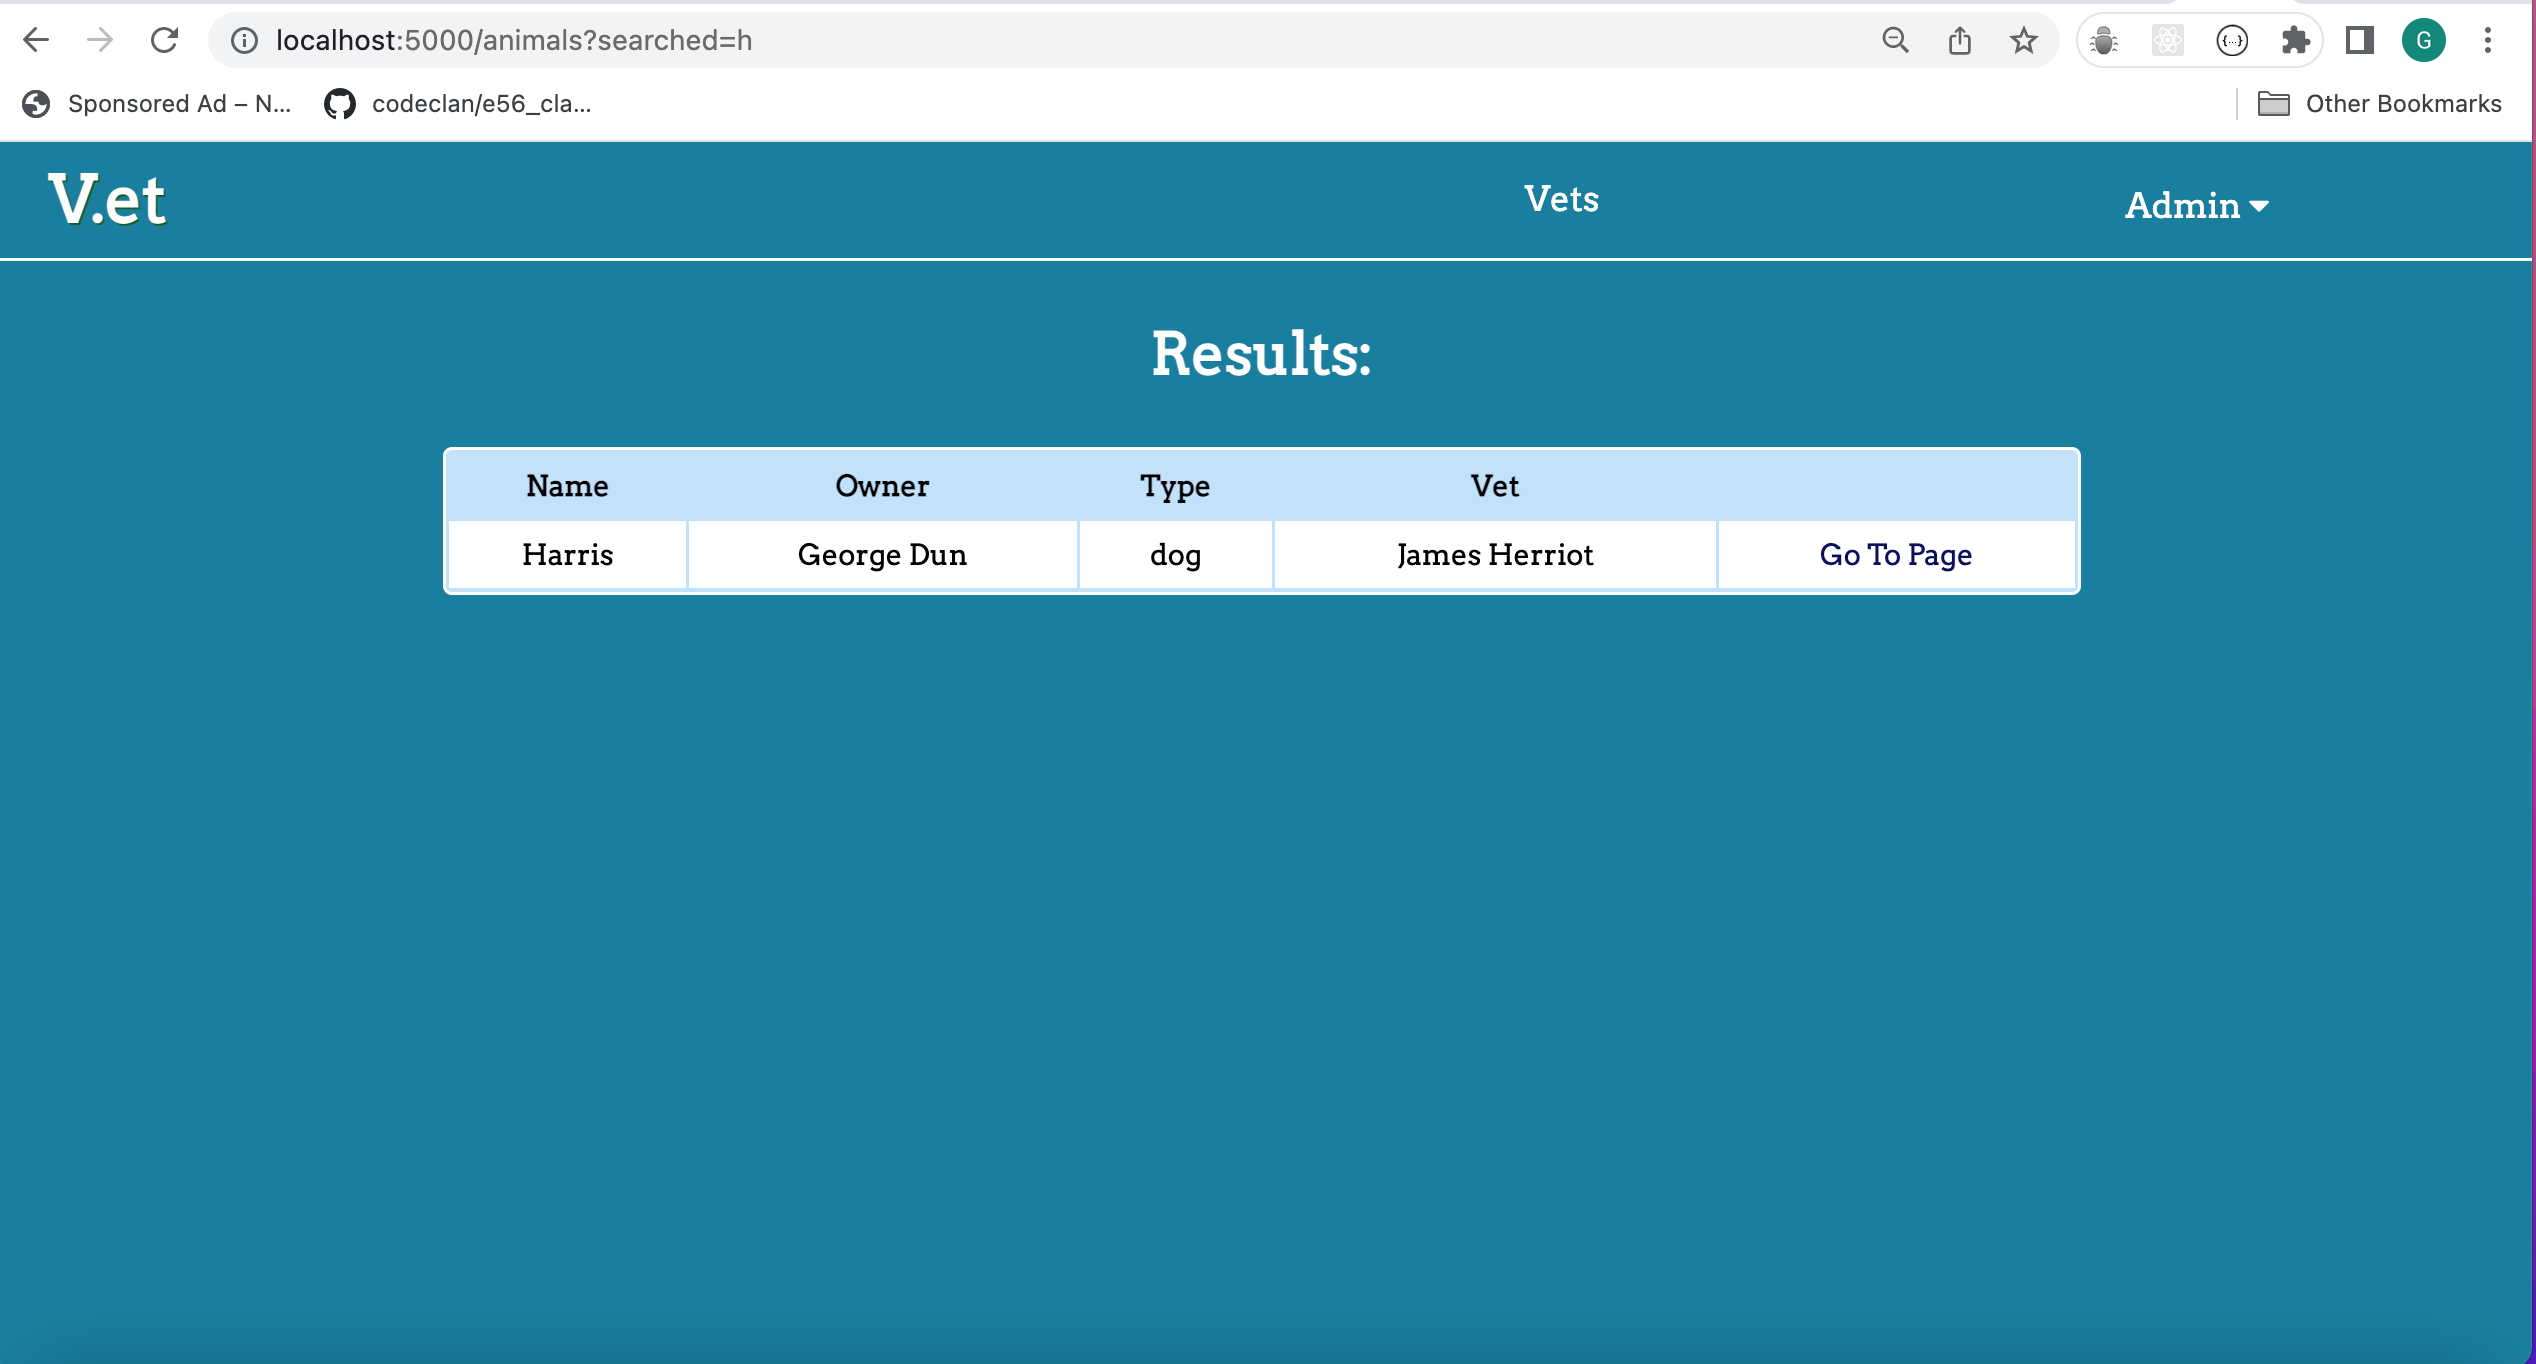
Task: Reload the page with the refresh icon
Action: (x=164, y=40)
